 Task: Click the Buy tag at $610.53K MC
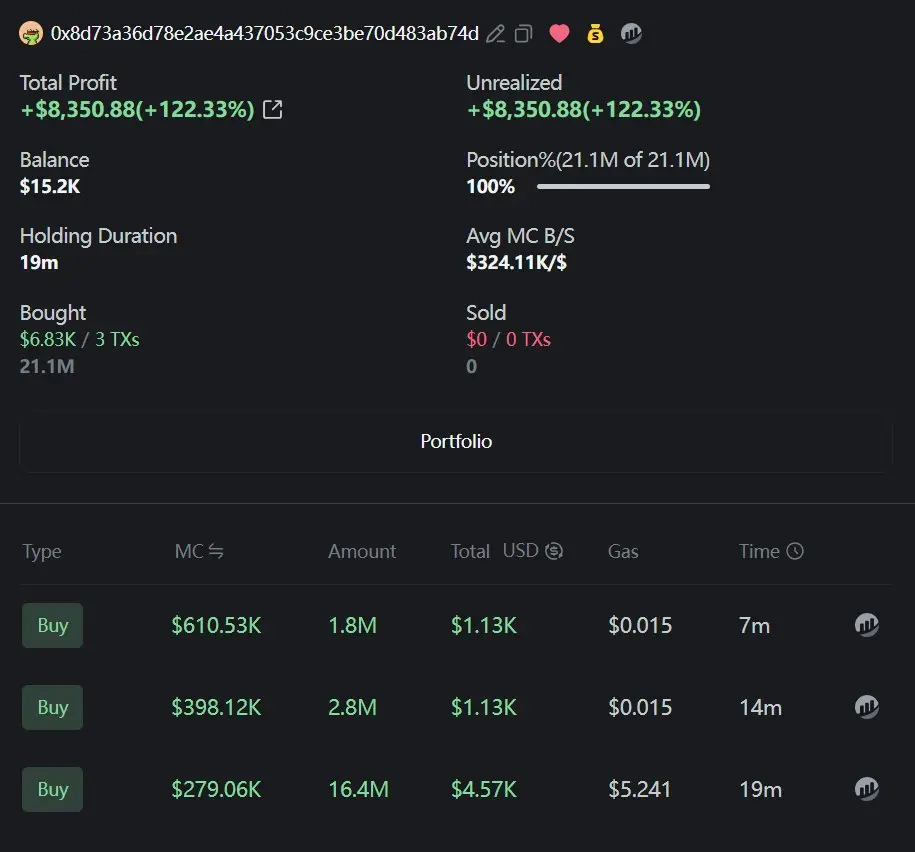tap(53, 626)
